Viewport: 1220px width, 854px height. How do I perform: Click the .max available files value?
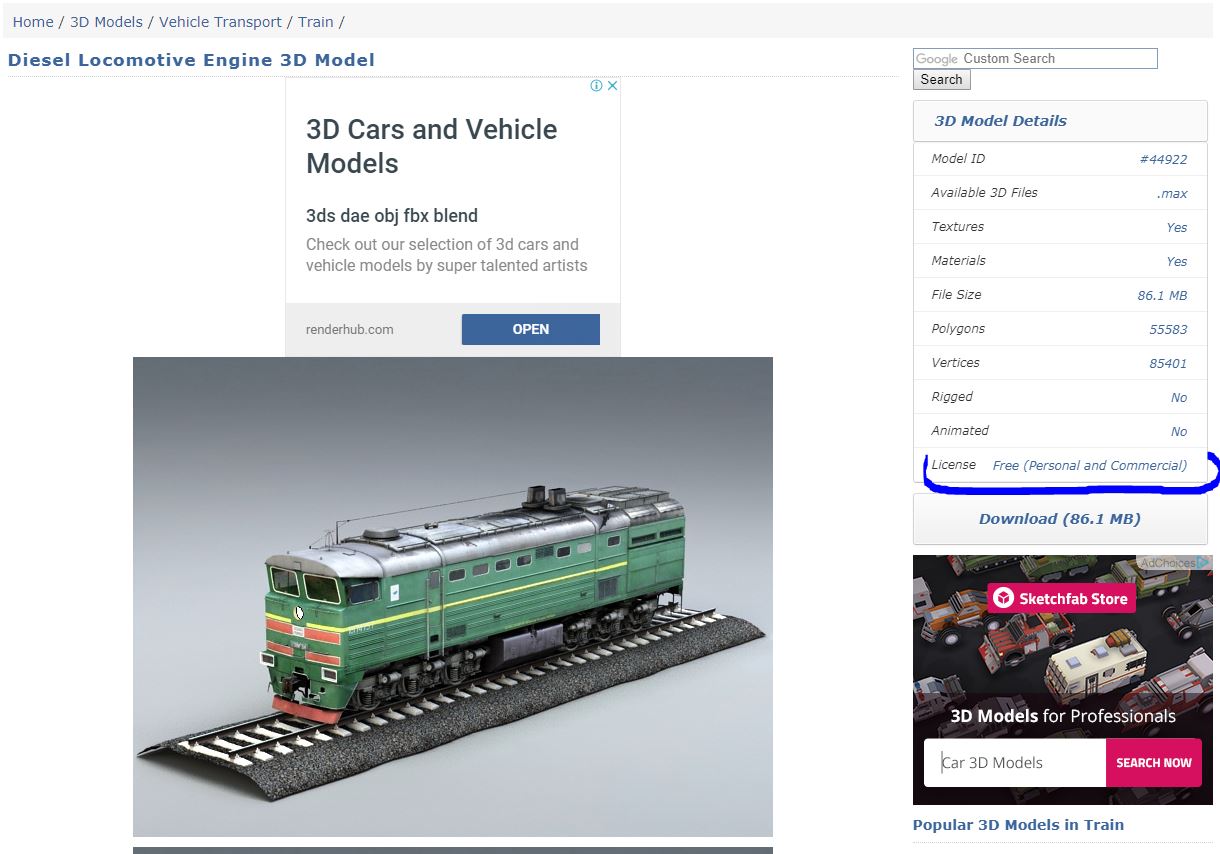(x=1172, y=193)
